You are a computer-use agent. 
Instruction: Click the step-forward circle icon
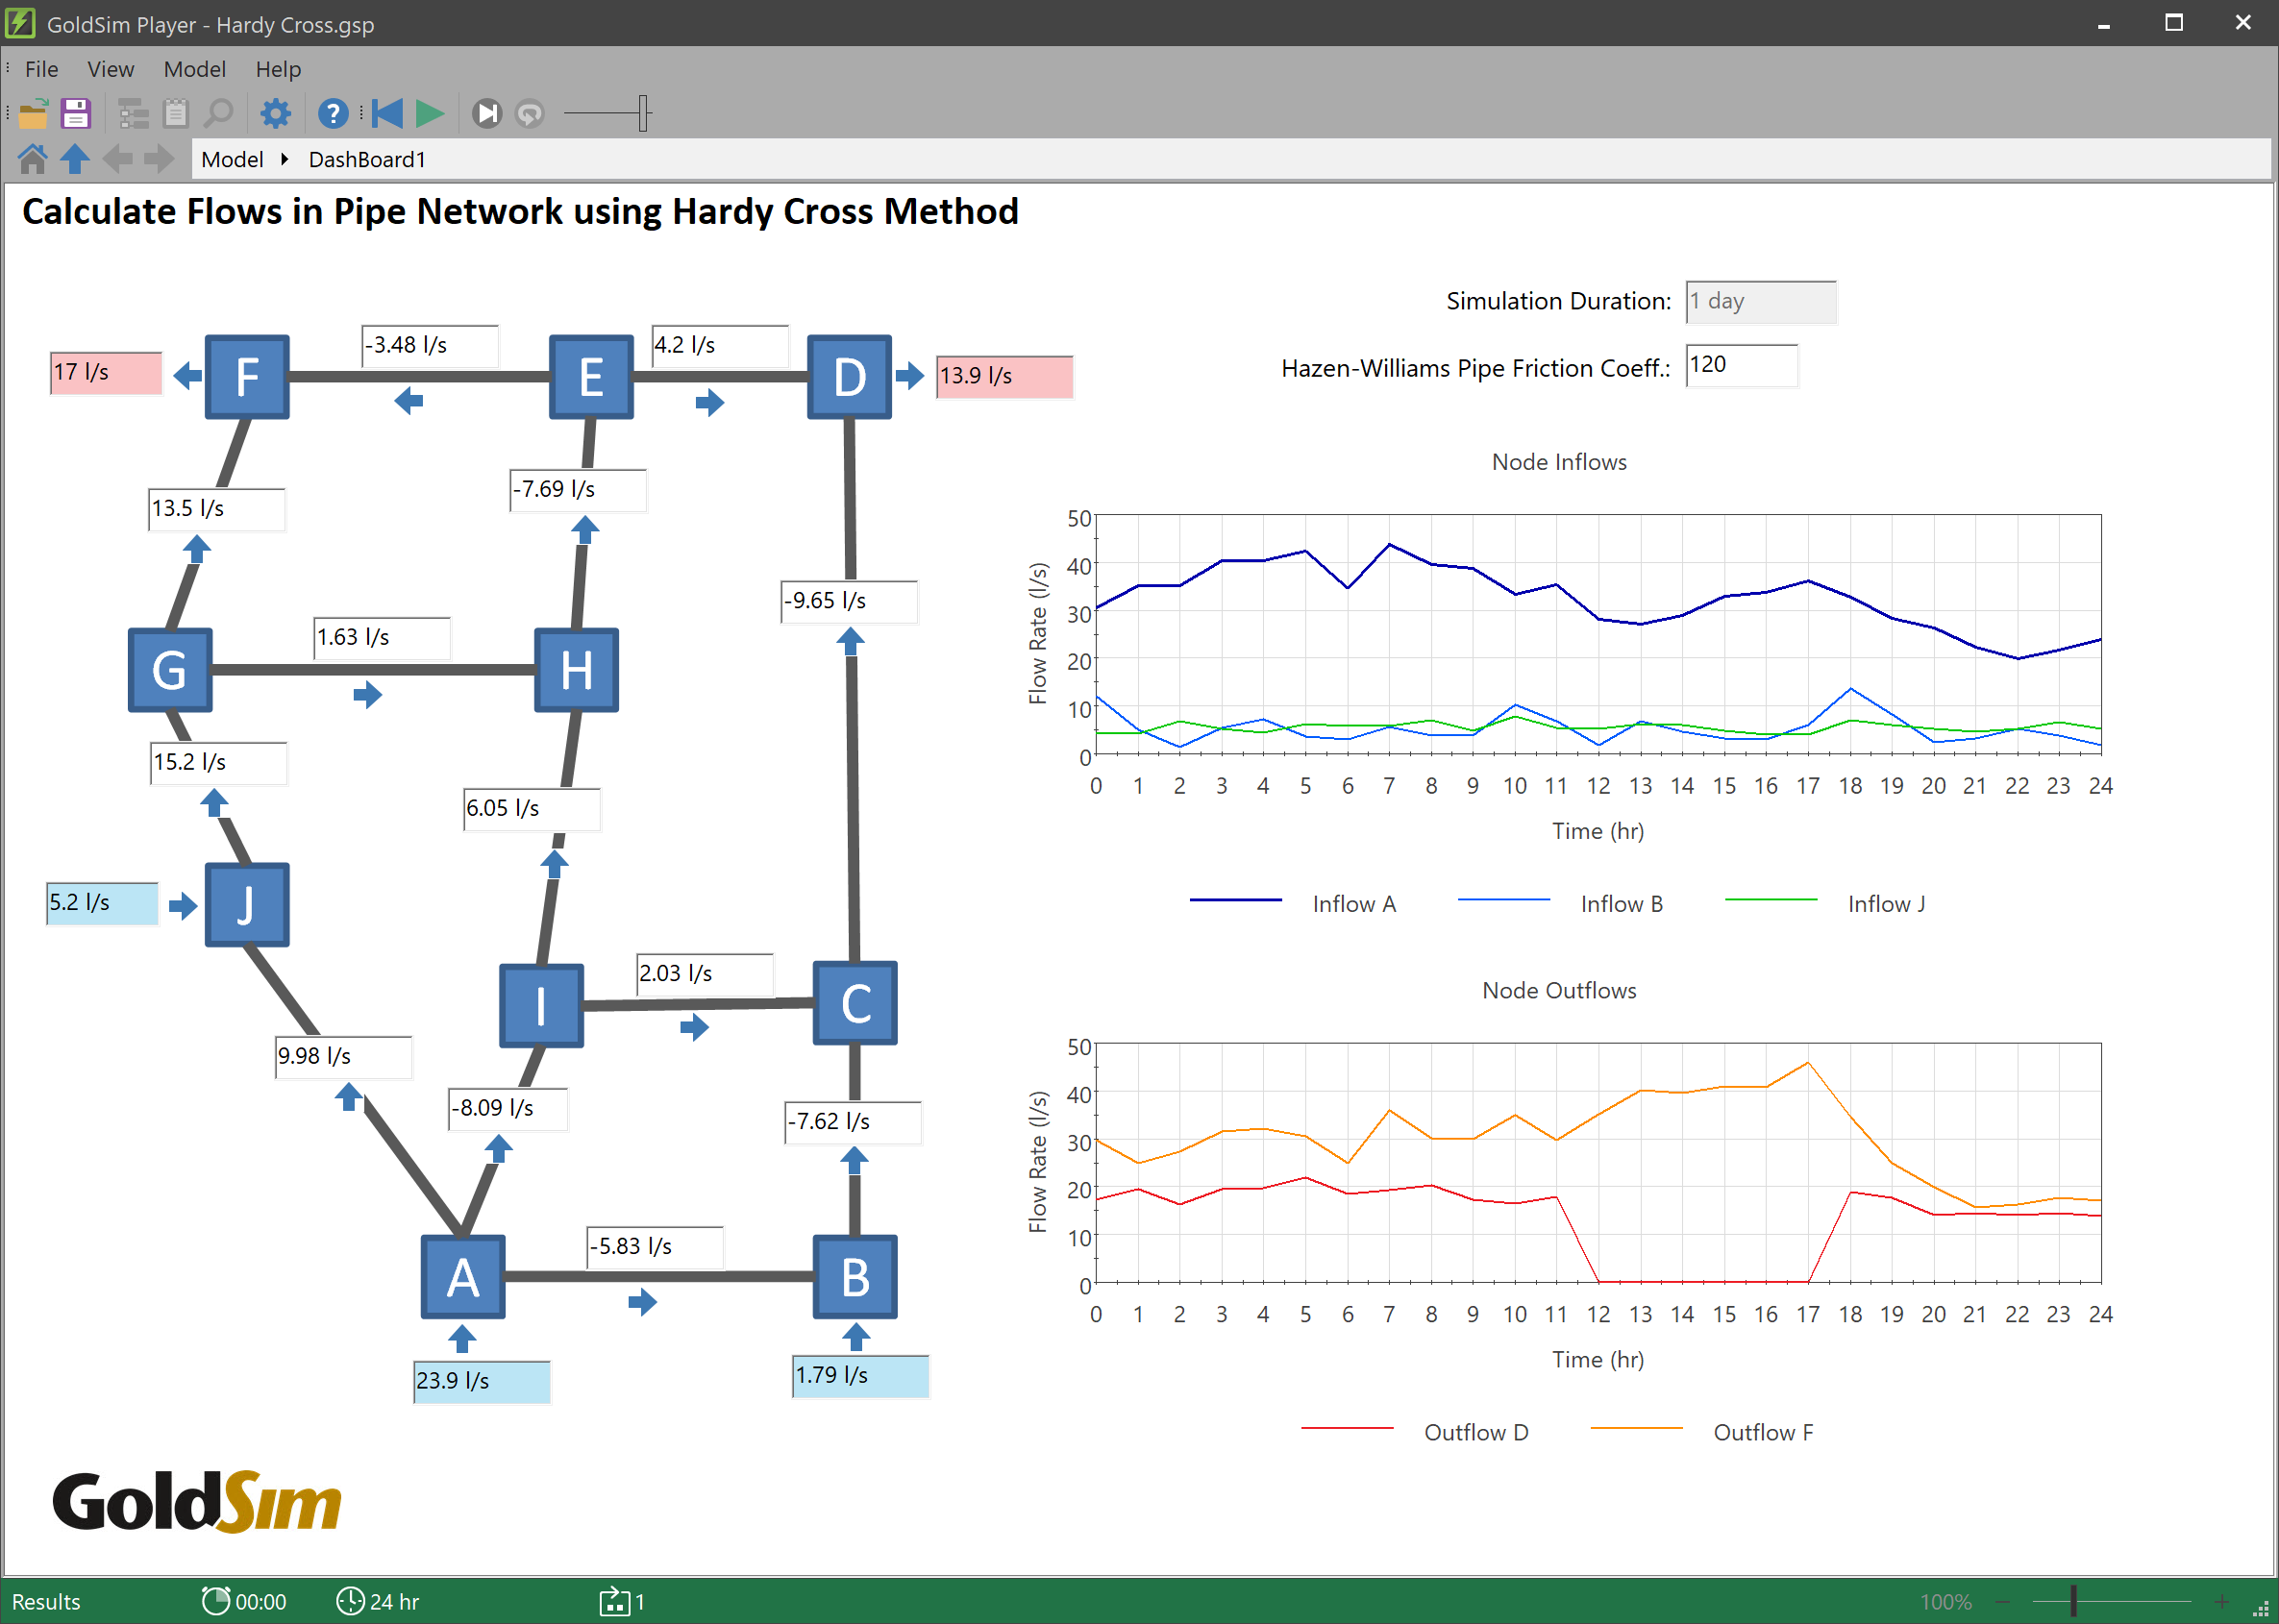tap(487, 114)
